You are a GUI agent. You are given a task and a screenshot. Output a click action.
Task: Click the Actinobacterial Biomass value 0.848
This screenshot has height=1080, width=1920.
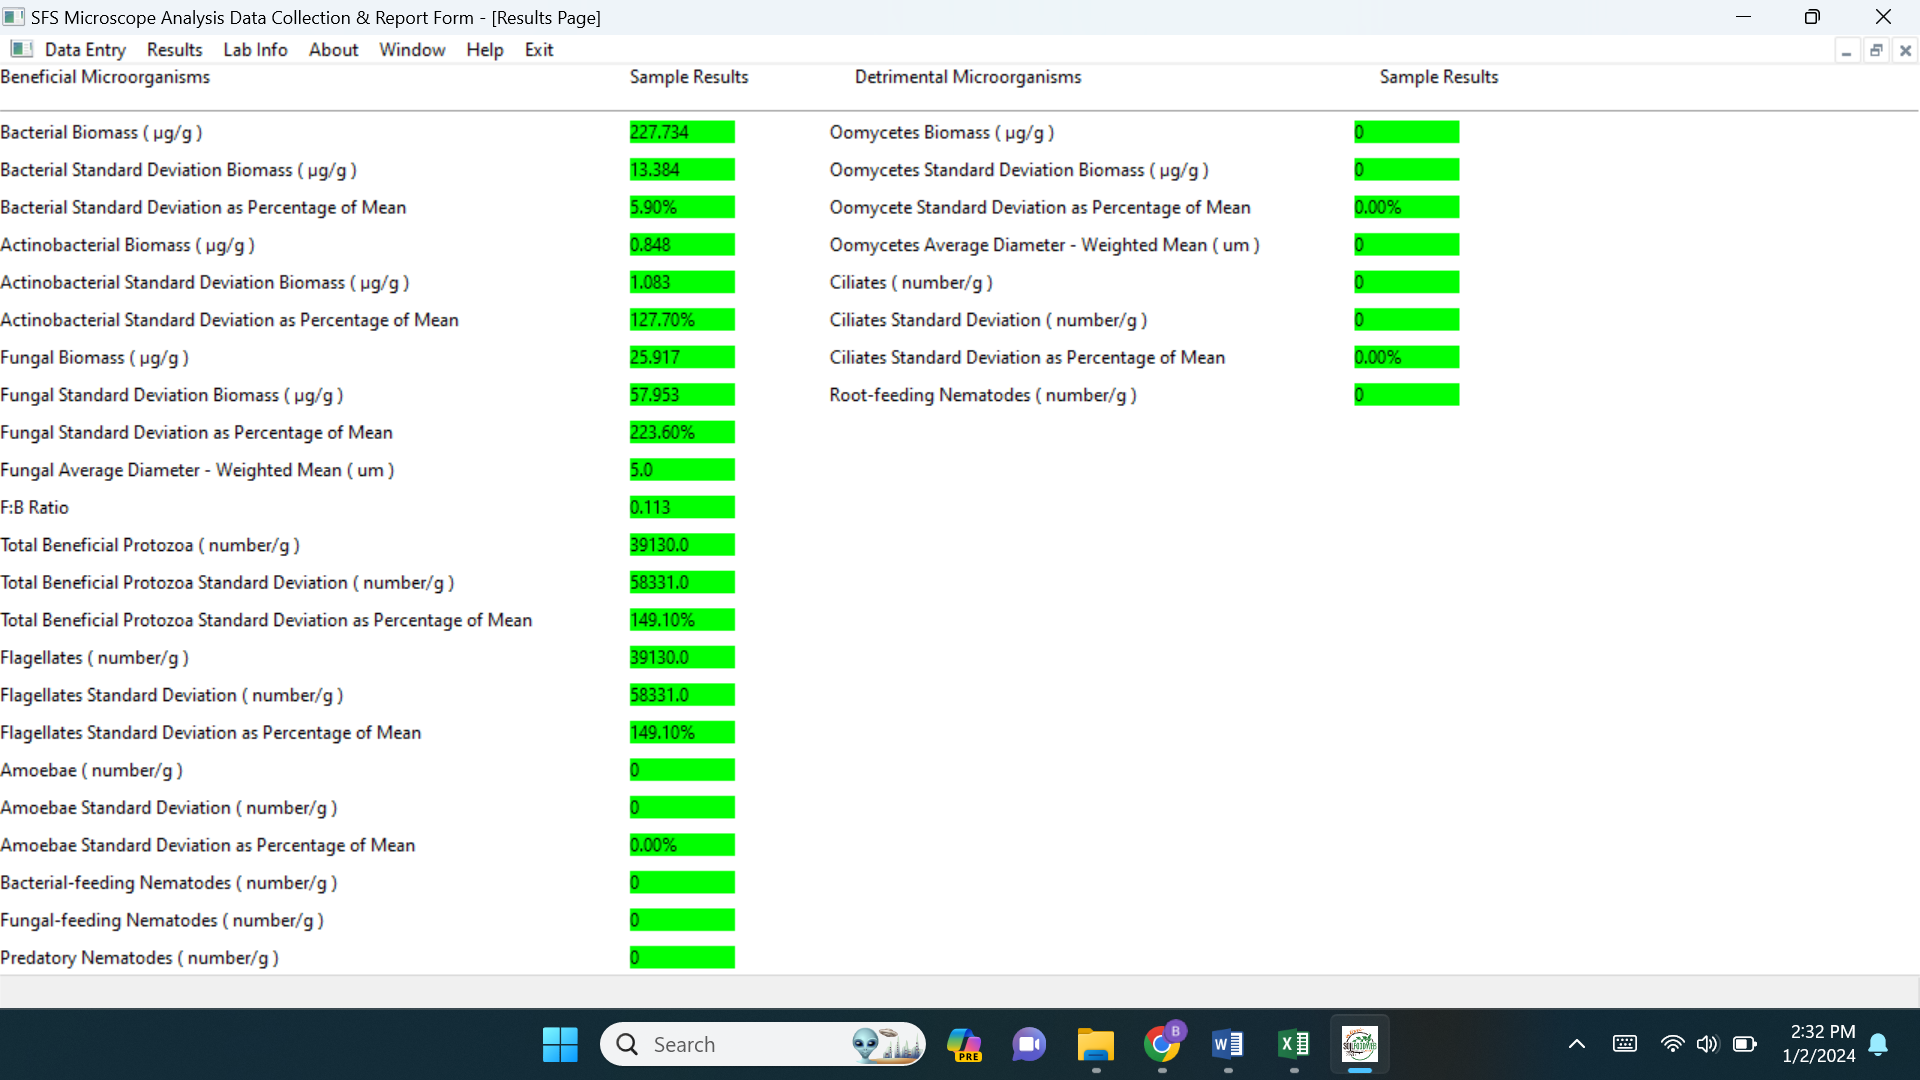tap(682, 245)
